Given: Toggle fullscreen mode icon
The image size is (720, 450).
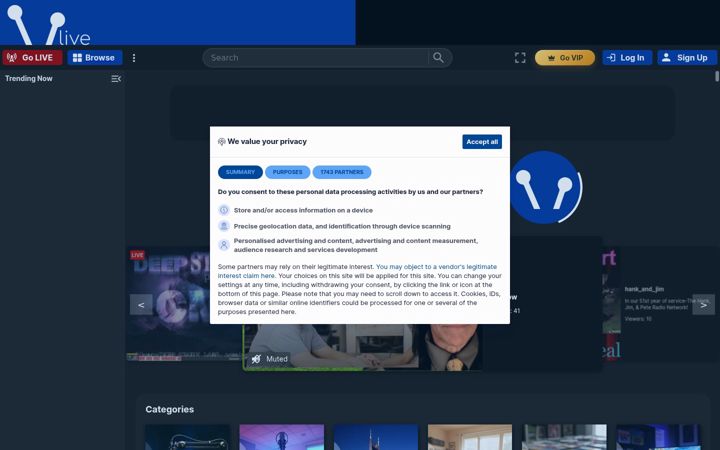Looking at the screenshot, I should click(x=520, y=58).
